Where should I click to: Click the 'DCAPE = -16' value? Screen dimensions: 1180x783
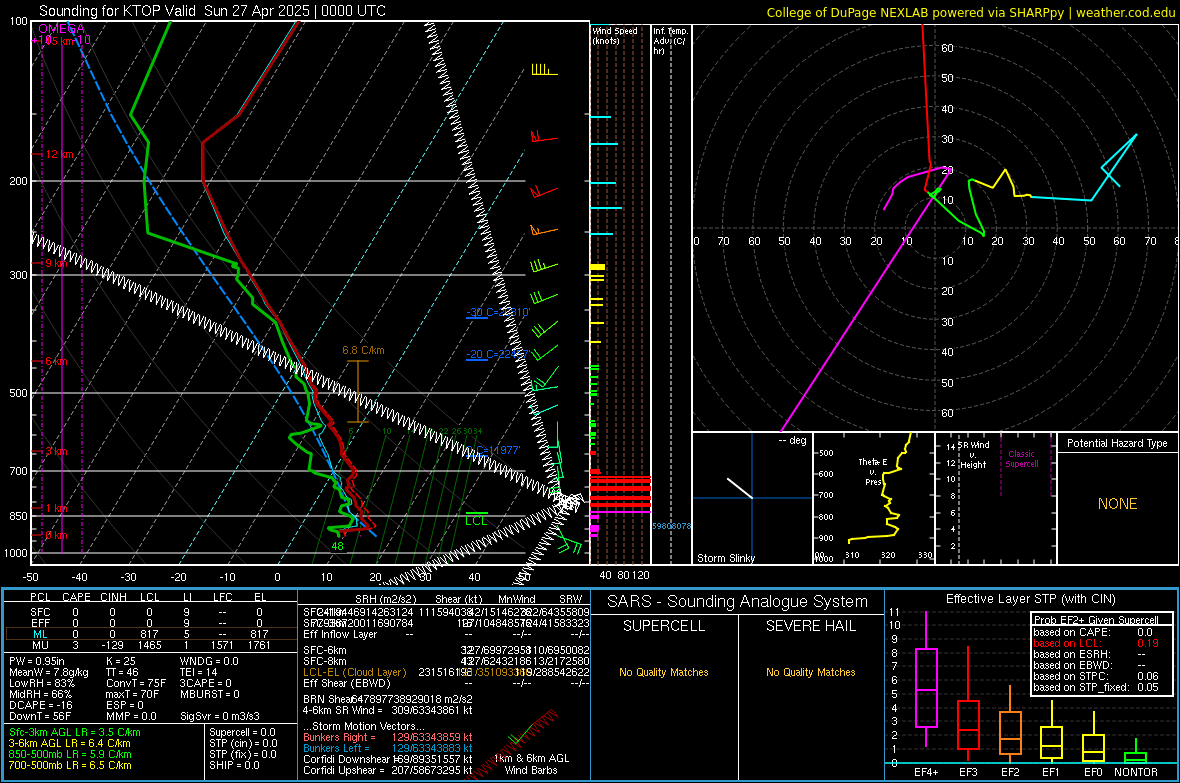coord(40,705)
